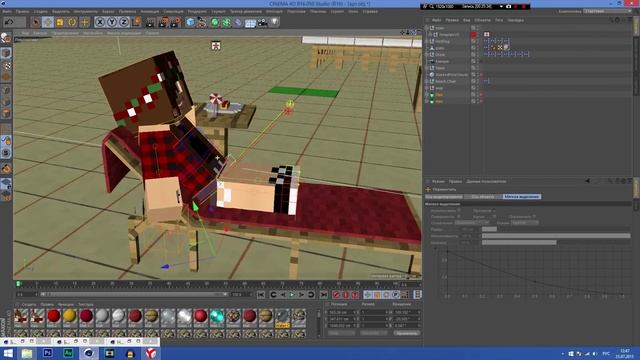Select the highlighted Мягкое выделение tab
Viewport: 640px width, 360px height.
[x=522, y=197]
